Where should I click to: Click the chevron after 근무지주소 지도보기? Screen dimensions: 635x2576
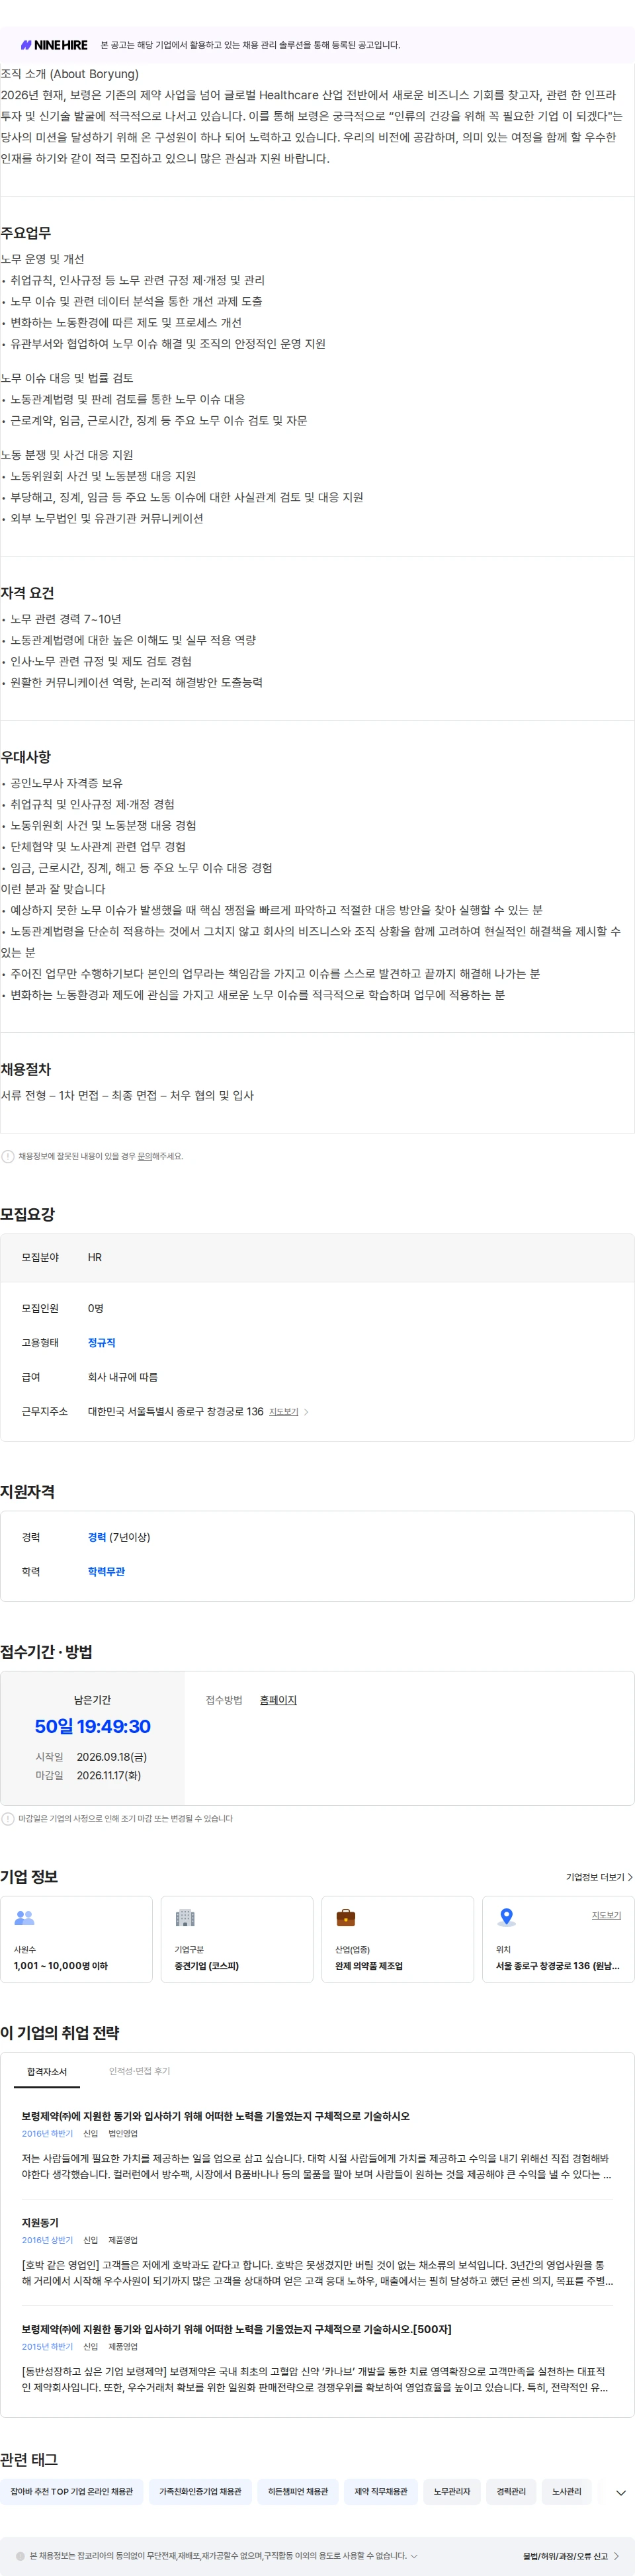pyautogui.click(x=306, y=1412)
